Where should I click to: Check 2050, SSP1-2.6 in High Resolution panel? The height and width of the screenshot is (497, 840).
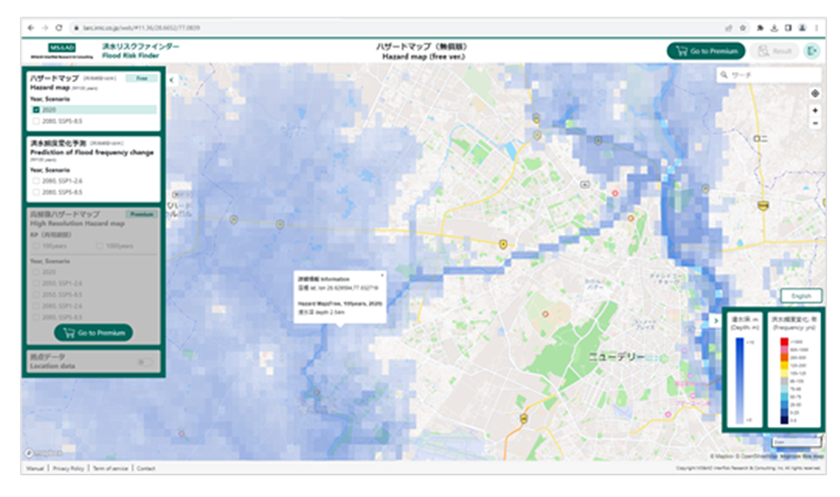coord(36,283)
